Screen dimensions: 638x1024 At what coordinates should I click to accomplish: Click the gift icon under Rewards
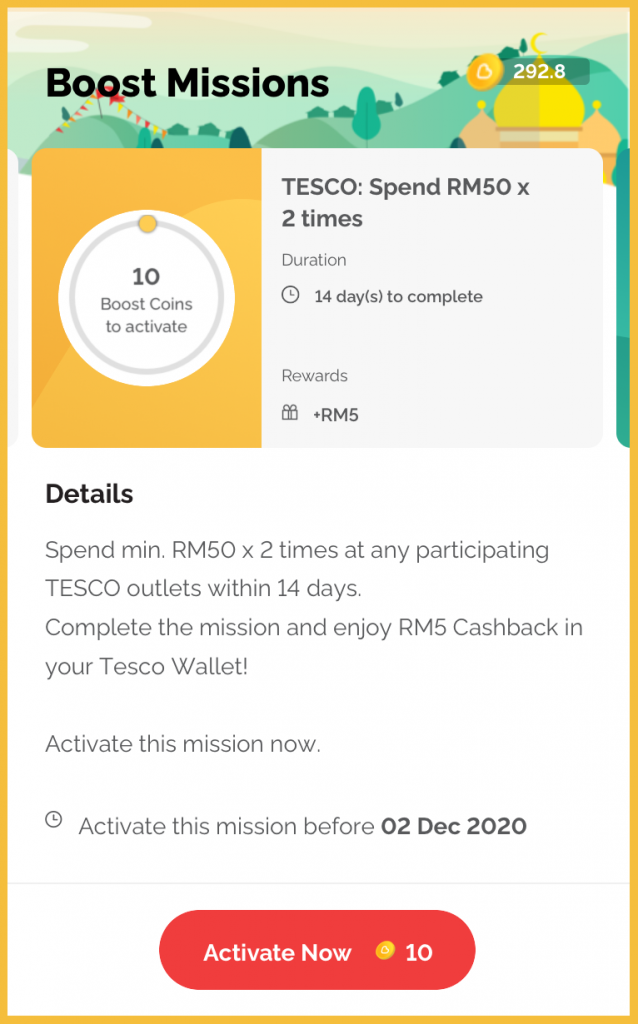point(290,413)
